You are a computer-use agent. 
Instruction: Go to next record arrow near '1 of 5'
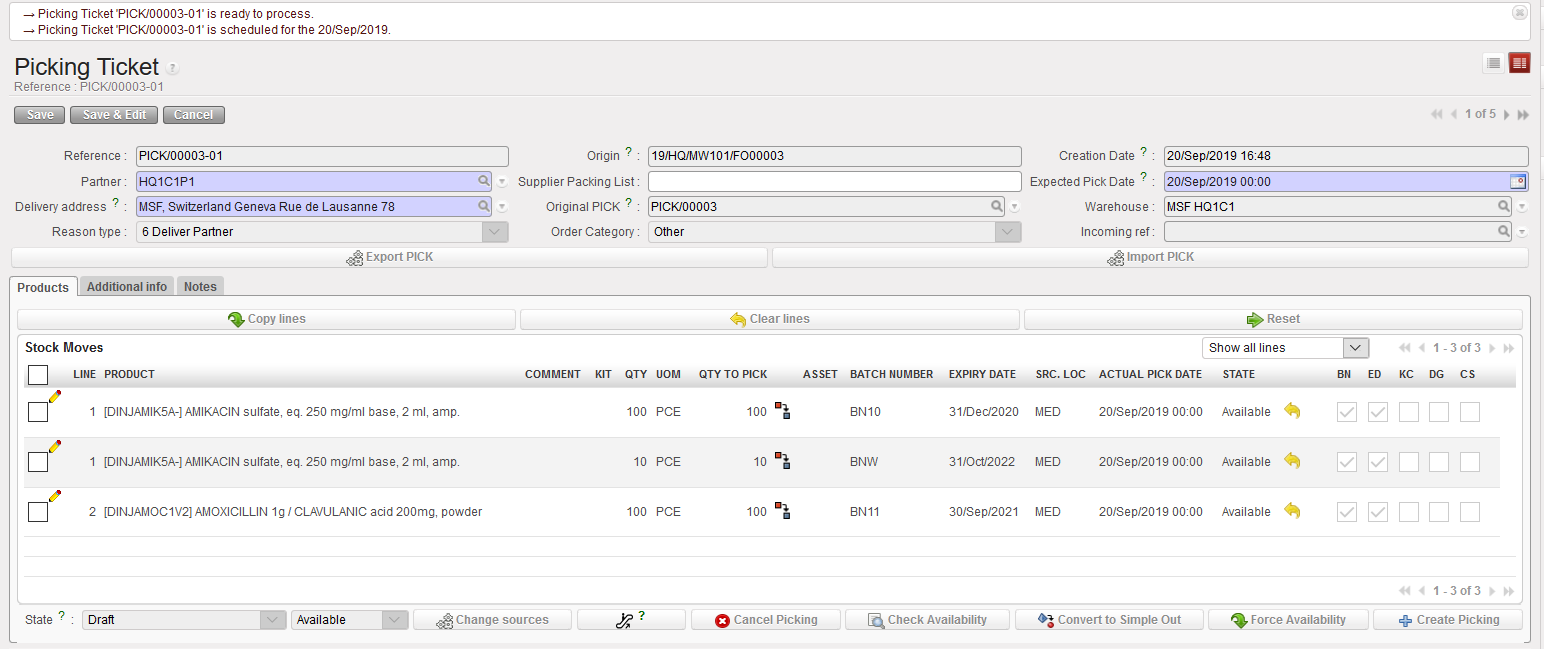1506,115
